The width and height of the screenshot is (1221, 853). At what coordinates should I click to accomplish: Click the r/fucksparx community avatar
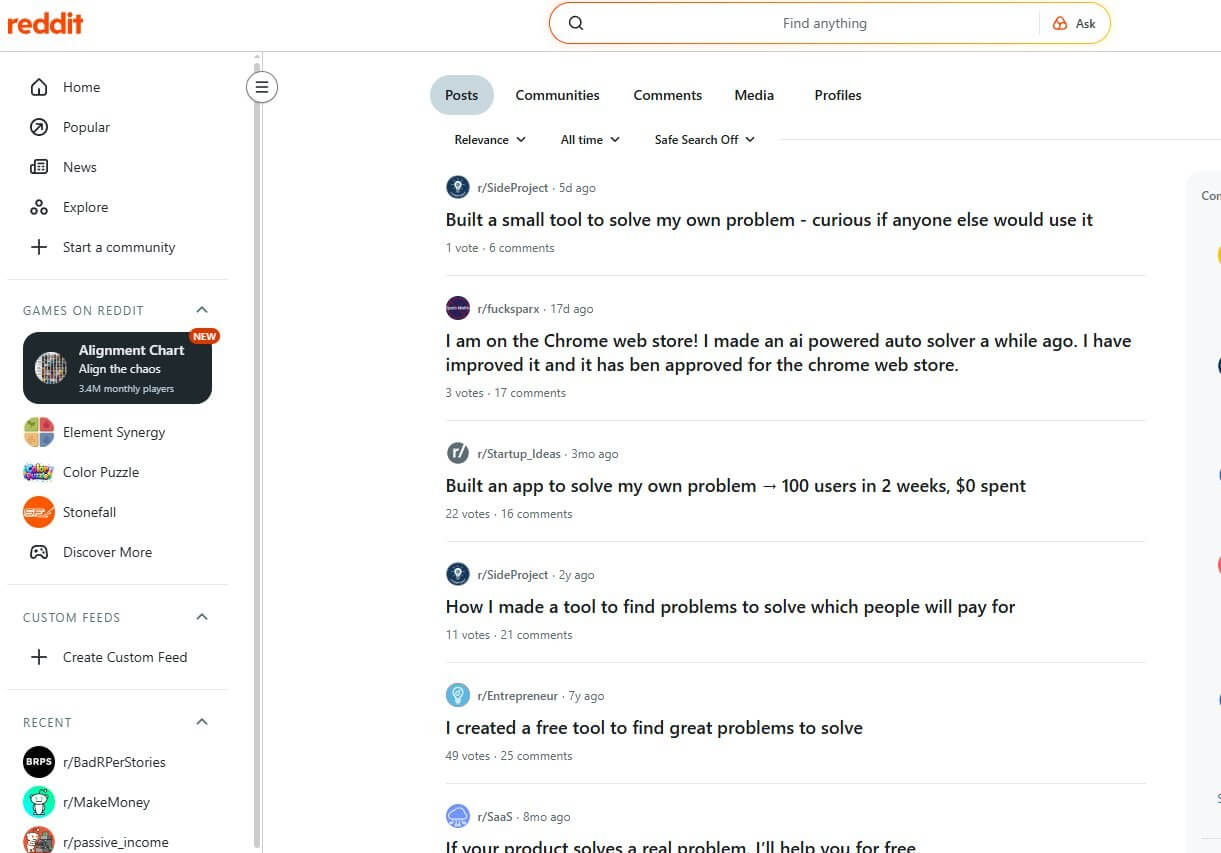click(457, 308)
